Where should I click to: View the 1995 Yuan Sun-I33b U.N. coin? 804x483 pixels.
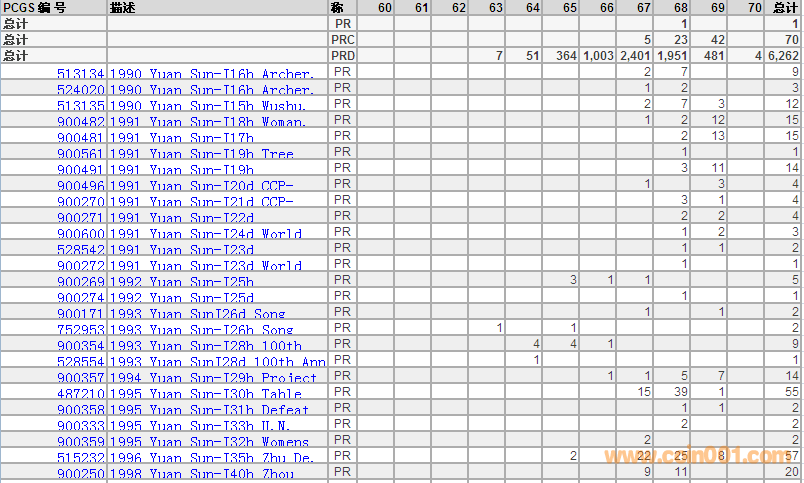tap(201, 426)
